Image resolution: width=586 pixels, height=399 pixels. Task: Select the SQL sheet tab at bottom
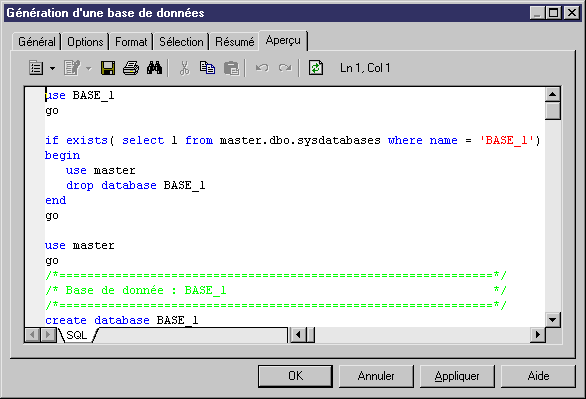pos(77,335)
